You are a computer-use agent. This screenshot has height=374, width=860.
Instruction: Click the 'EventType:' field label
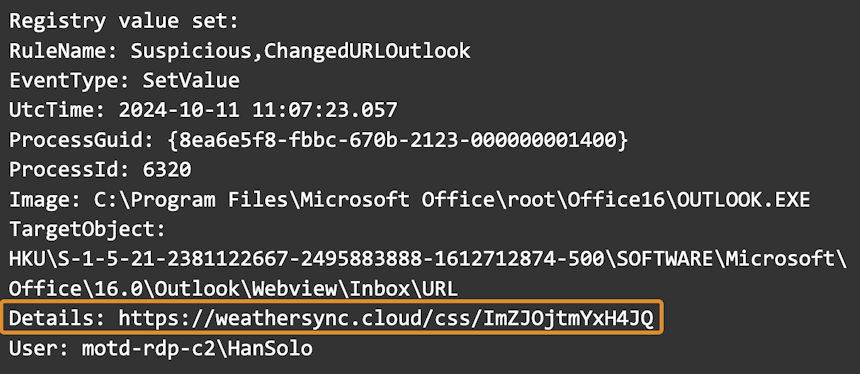tap(70, 81)
